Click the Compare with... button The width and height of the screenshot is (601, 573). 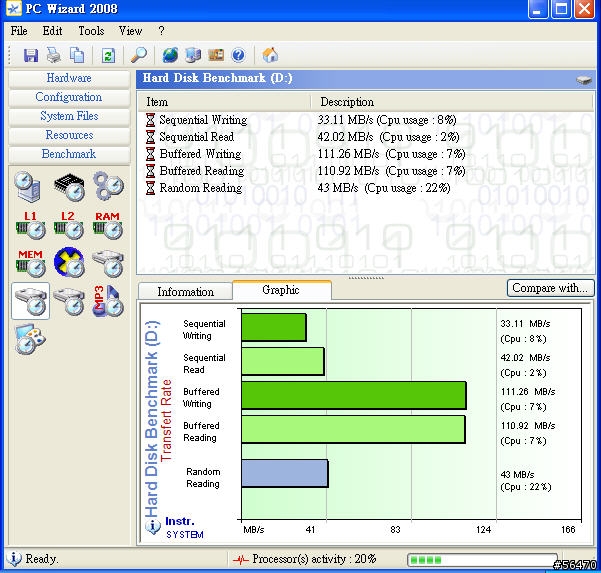click(x=550, y=288)
